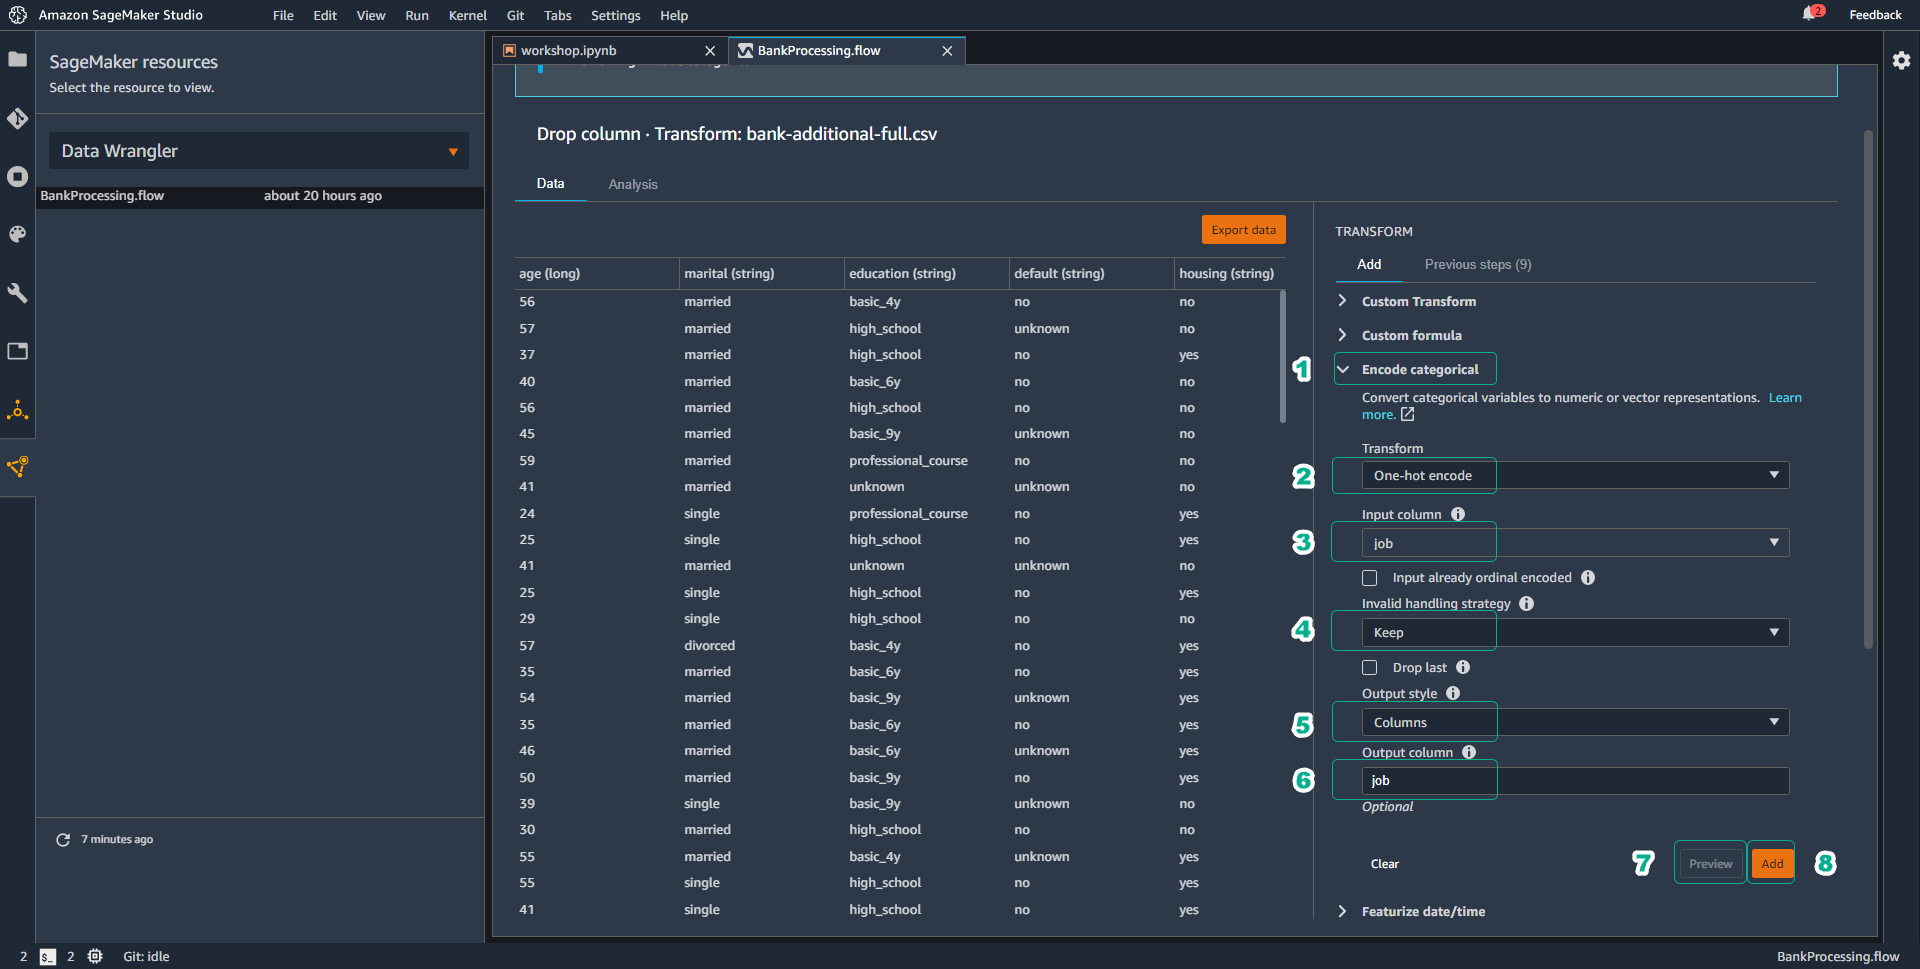Image resolution: width=1920 pixels, height=969 pixels.
Task: Click info icon for Input already ordinal encoded
Action: coord(1588,578)
